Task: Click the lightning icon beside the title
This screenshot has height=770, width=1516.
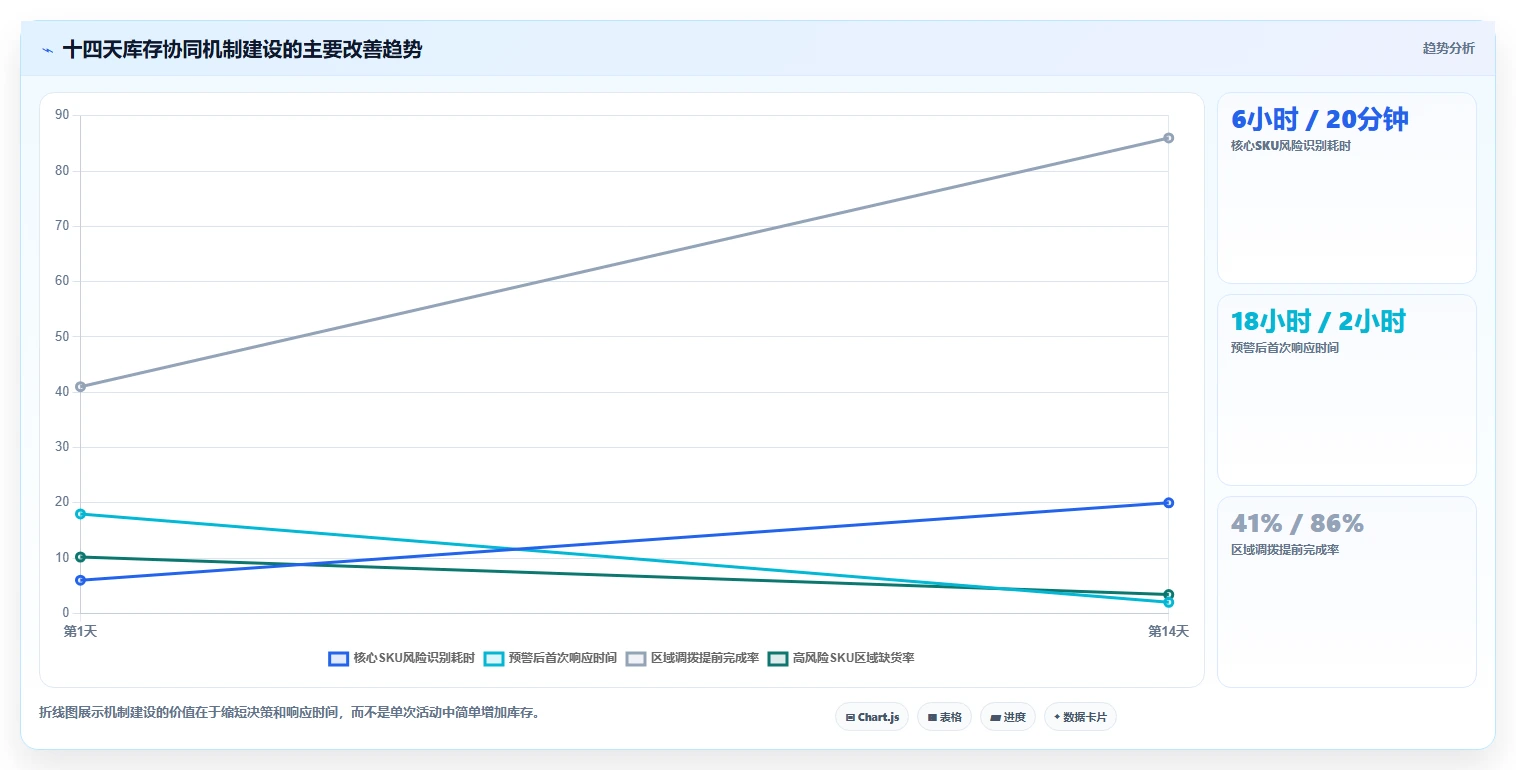Action: click(x=47, y=50)
